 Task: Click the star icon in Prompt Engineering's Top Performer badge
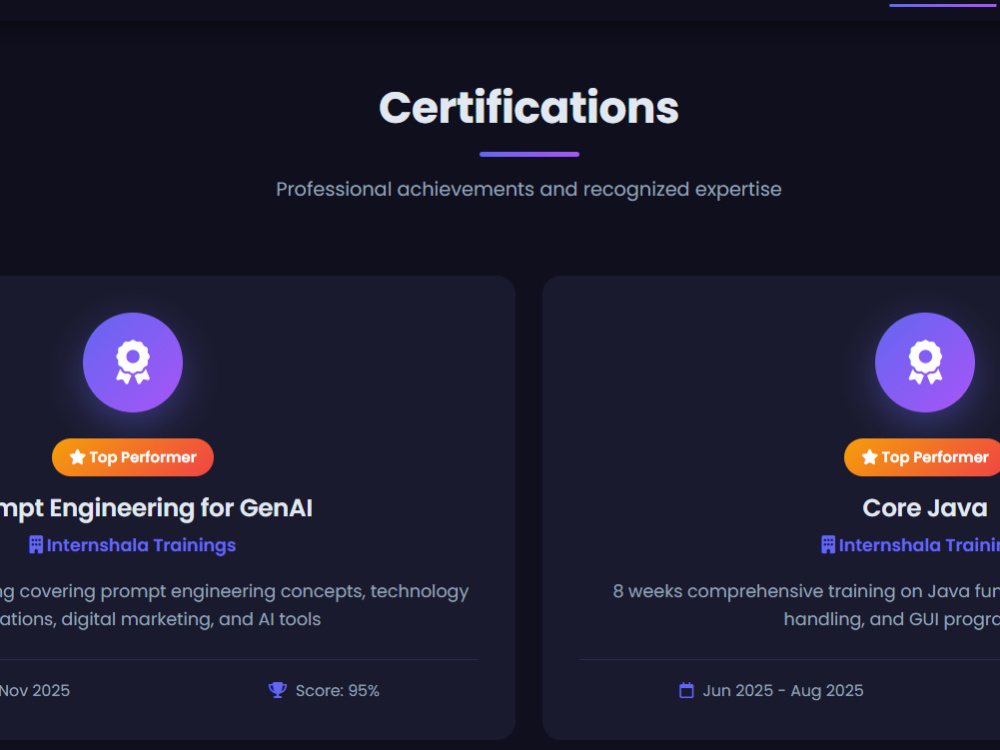(77, 457)
